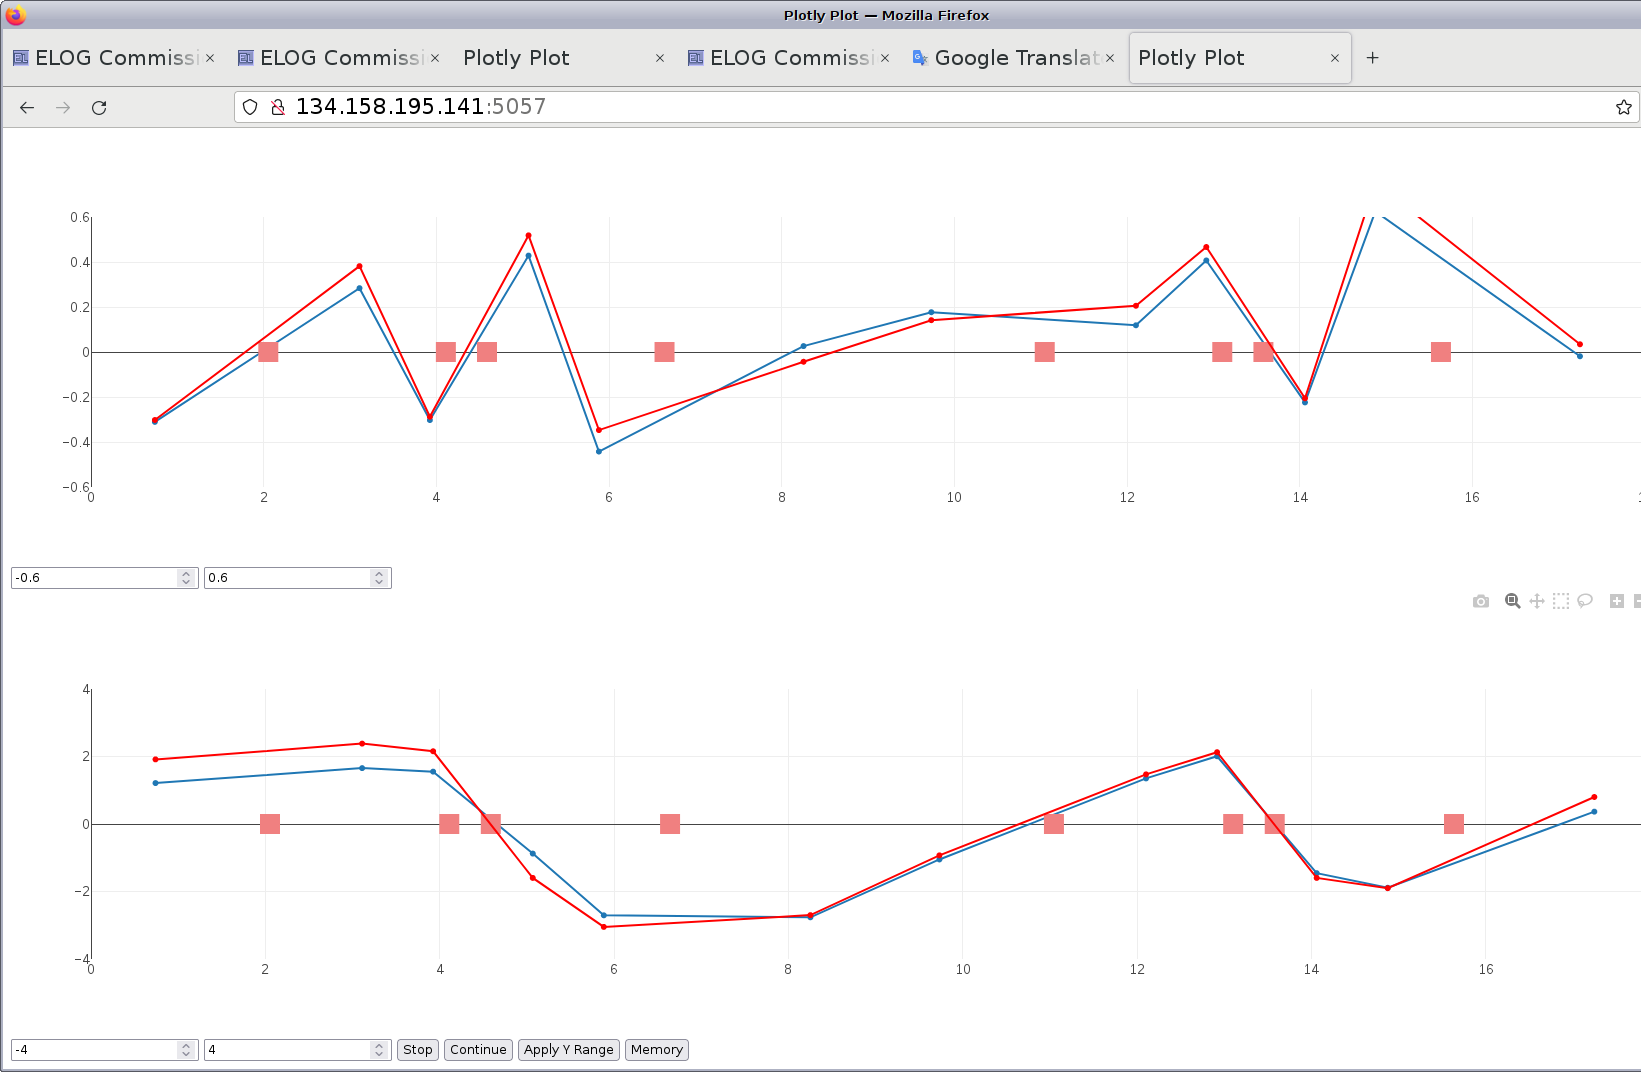Activate the pan tool in modebar
This screenshot has width=1641, height=1072.
click(1537, 601)
